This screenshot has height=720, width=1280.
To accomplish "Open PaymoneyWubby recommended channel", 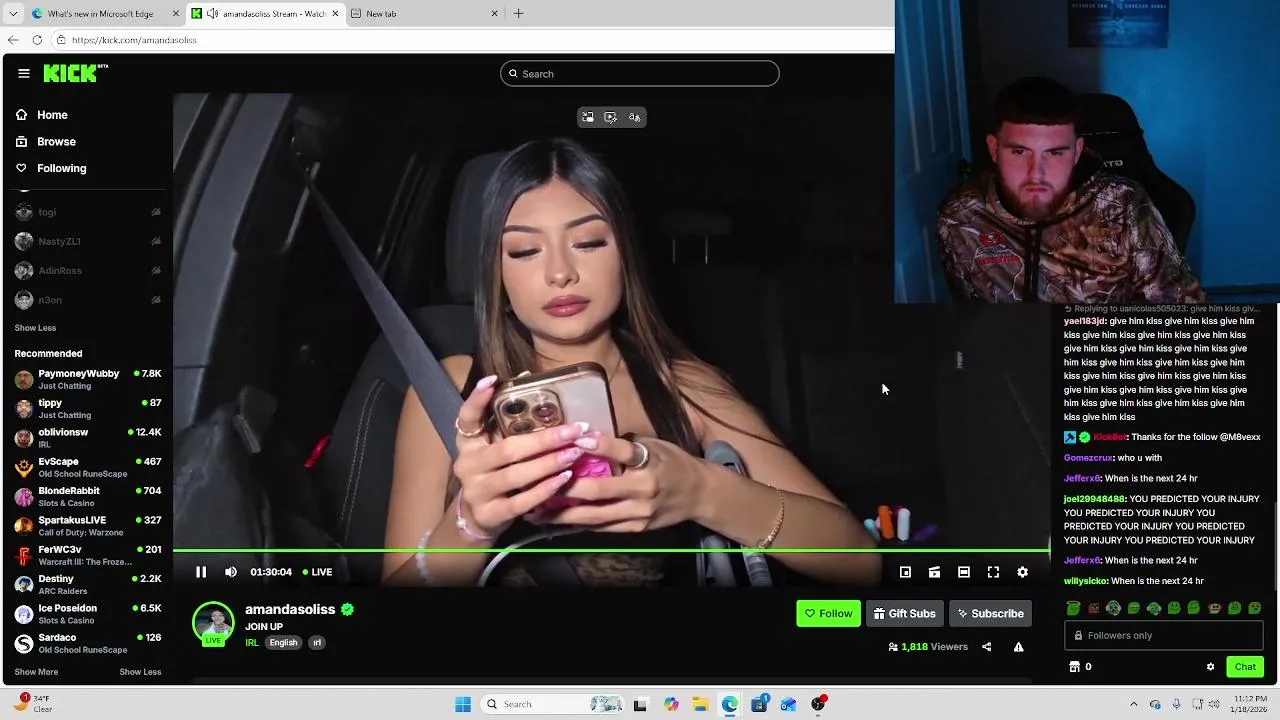I will (88, 380).
